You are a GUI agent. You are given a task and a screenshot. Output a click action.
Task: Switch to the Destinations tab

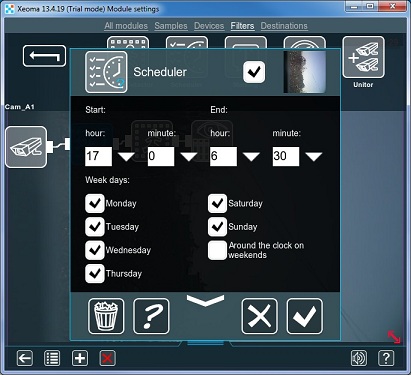tap(284, 26)
